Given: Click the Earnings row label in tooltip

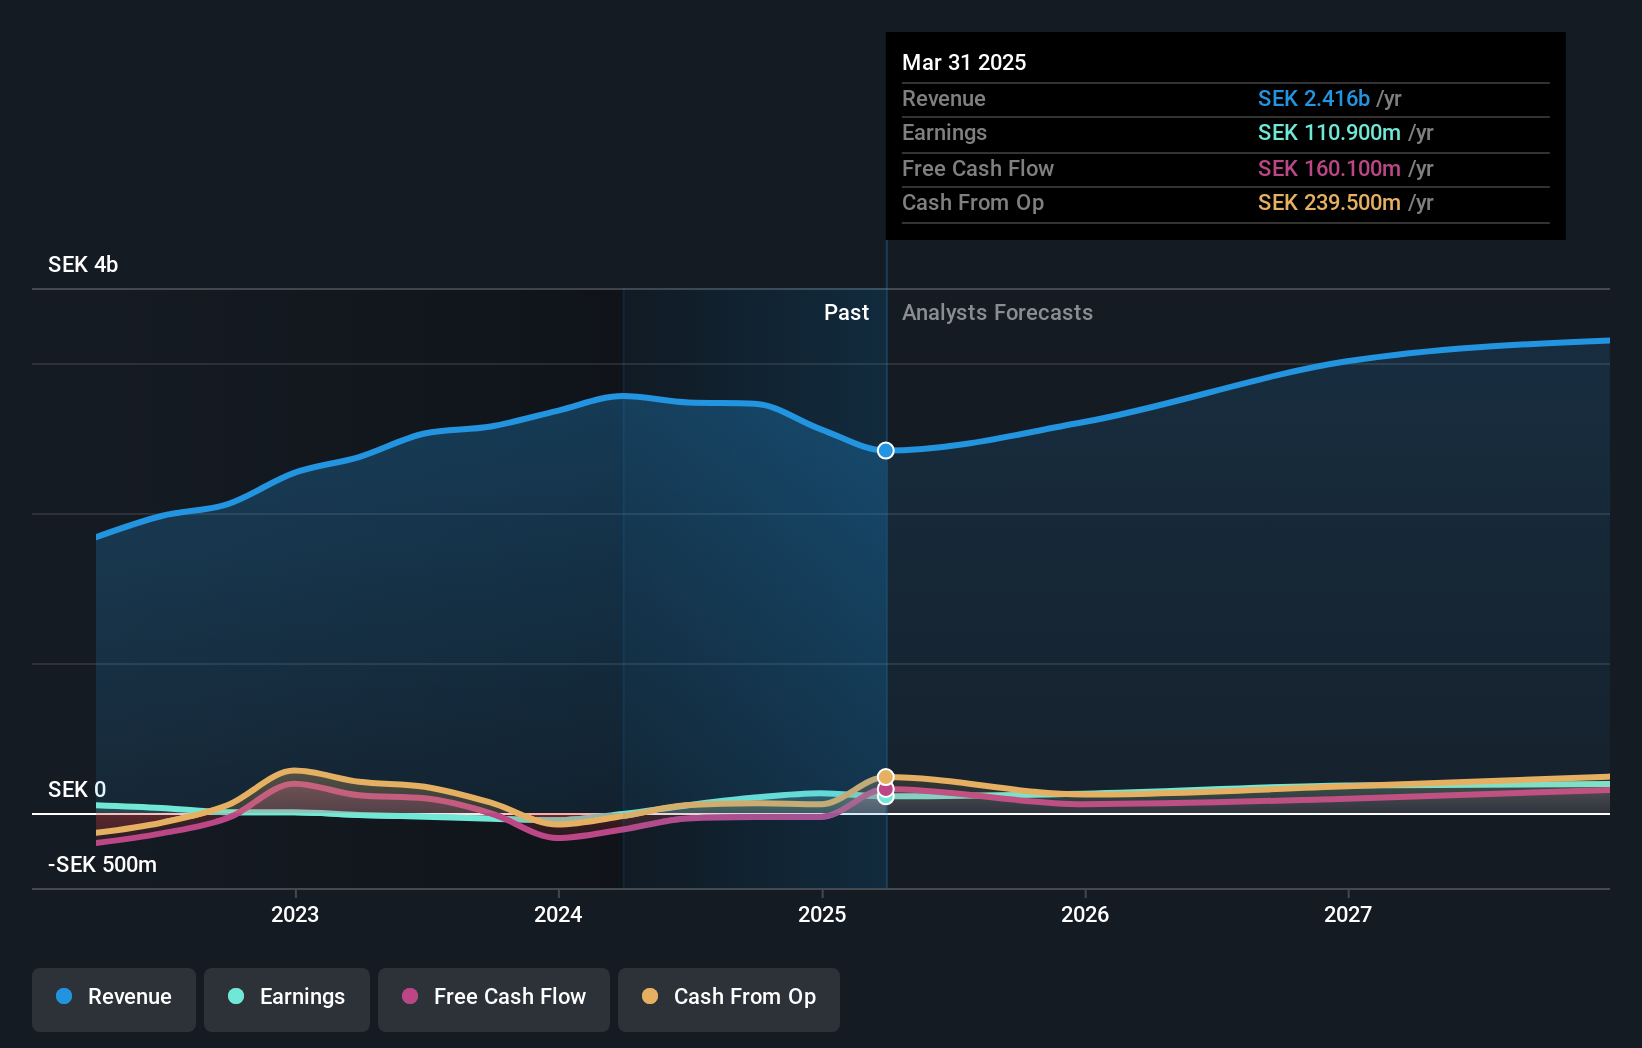Looking at the screenshot, I should point(944,133).
